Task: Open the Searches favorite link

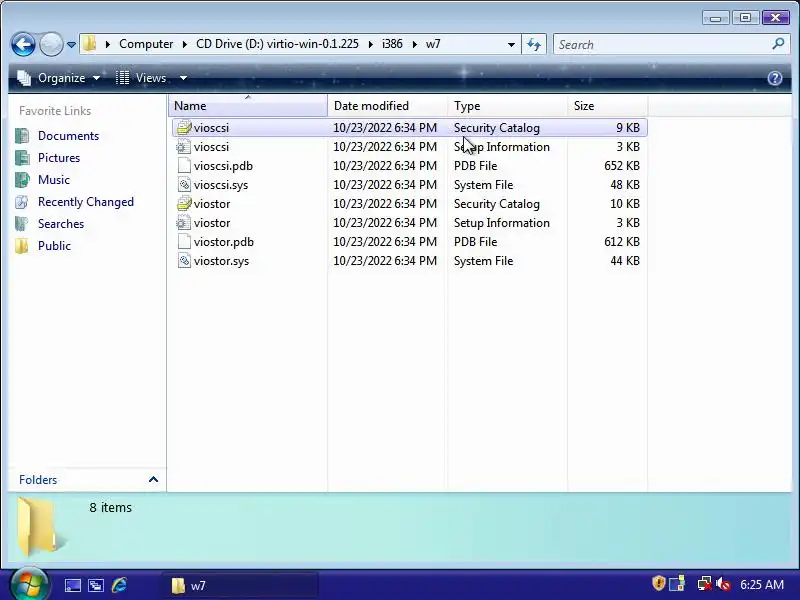Action: pyautogui.click(x=61, y=223)
